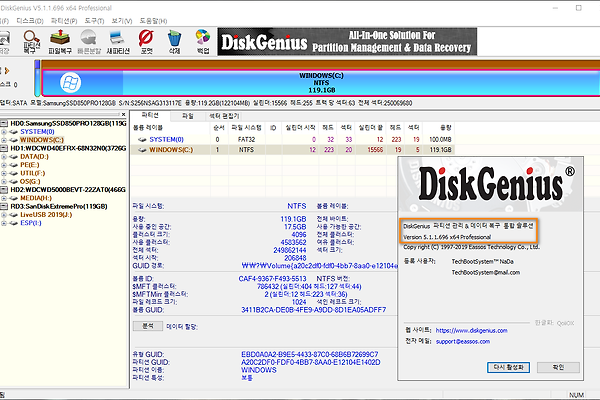
Task: Expand the OS(G:) tree node
Action: (x=4, y=181)
